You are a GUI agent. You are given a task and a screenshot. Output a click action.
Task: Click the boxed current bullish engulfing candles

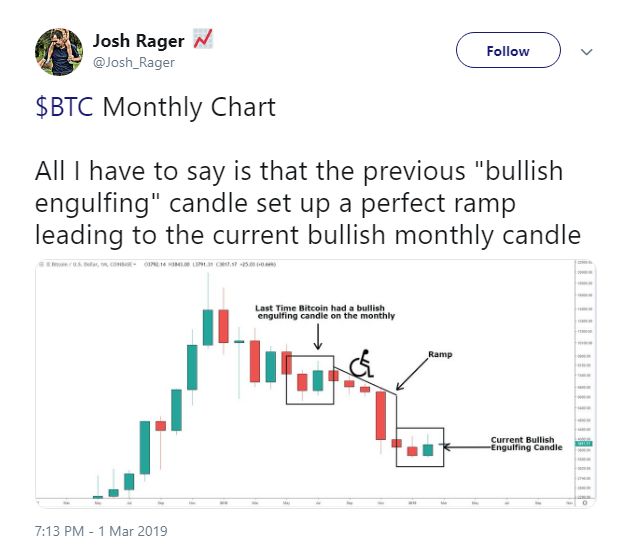pos(419,447)
